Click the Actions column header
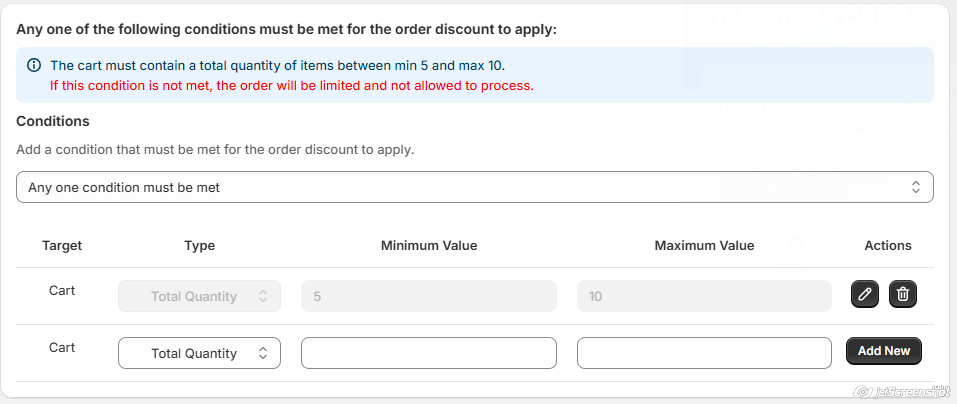 [888, 245]
